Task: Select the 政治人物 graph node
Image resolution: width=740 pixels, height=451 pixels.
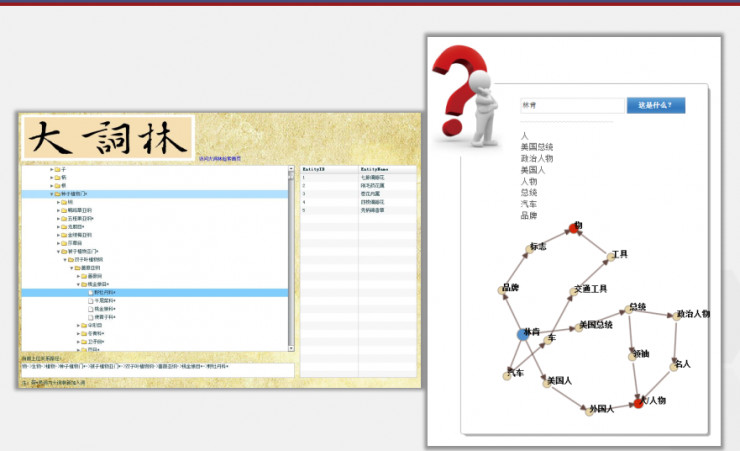Action: pyautogui.click(x=677, y=315)
